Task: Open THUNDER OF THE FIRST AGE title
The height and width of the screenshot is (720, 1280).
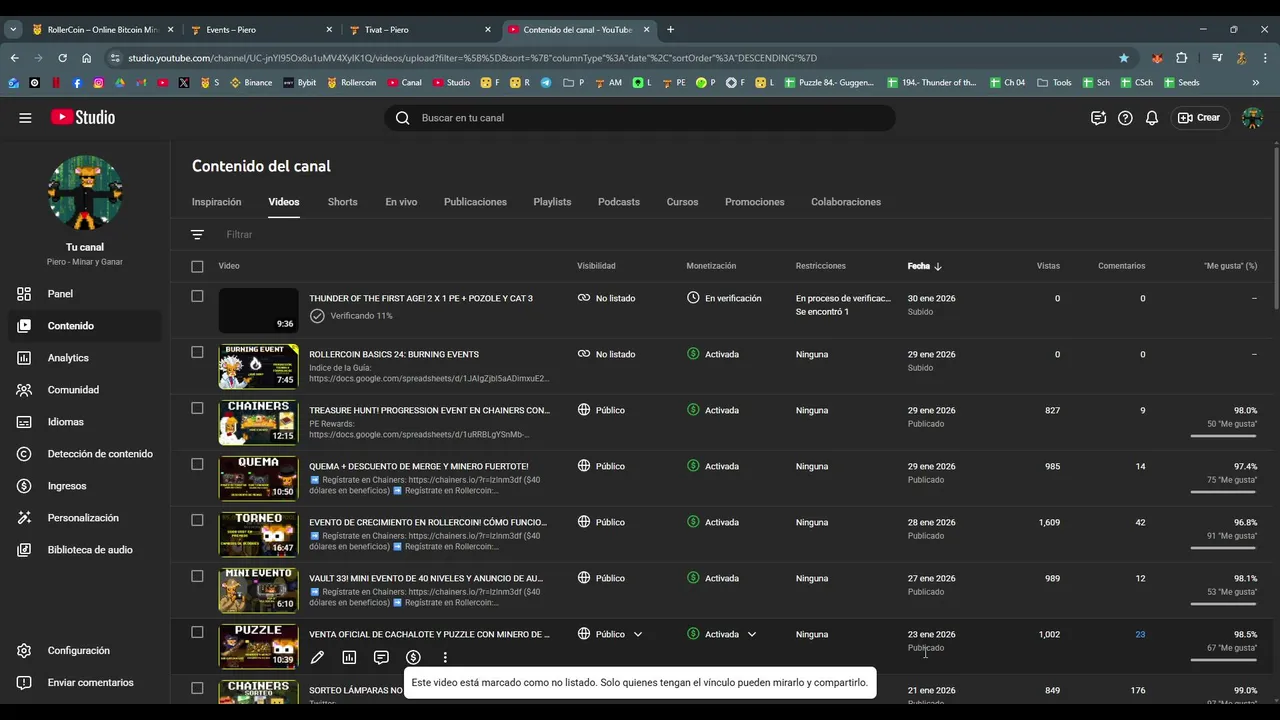Action: 421,298
